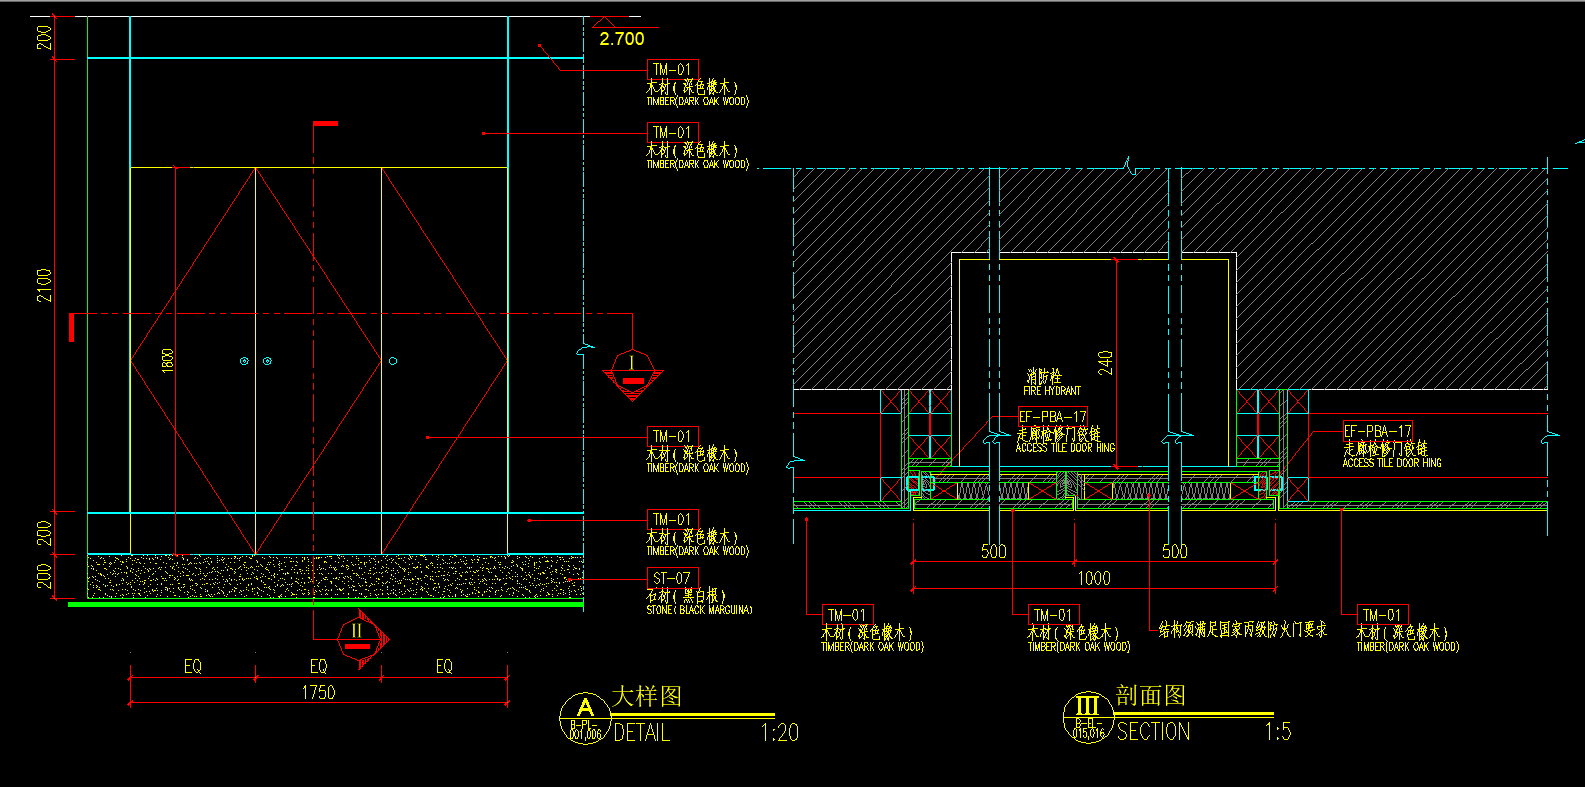This screenshot has width=1585, height=787.
Task: Click the 2.700 elevation level label
Action: tap(622, 39)
